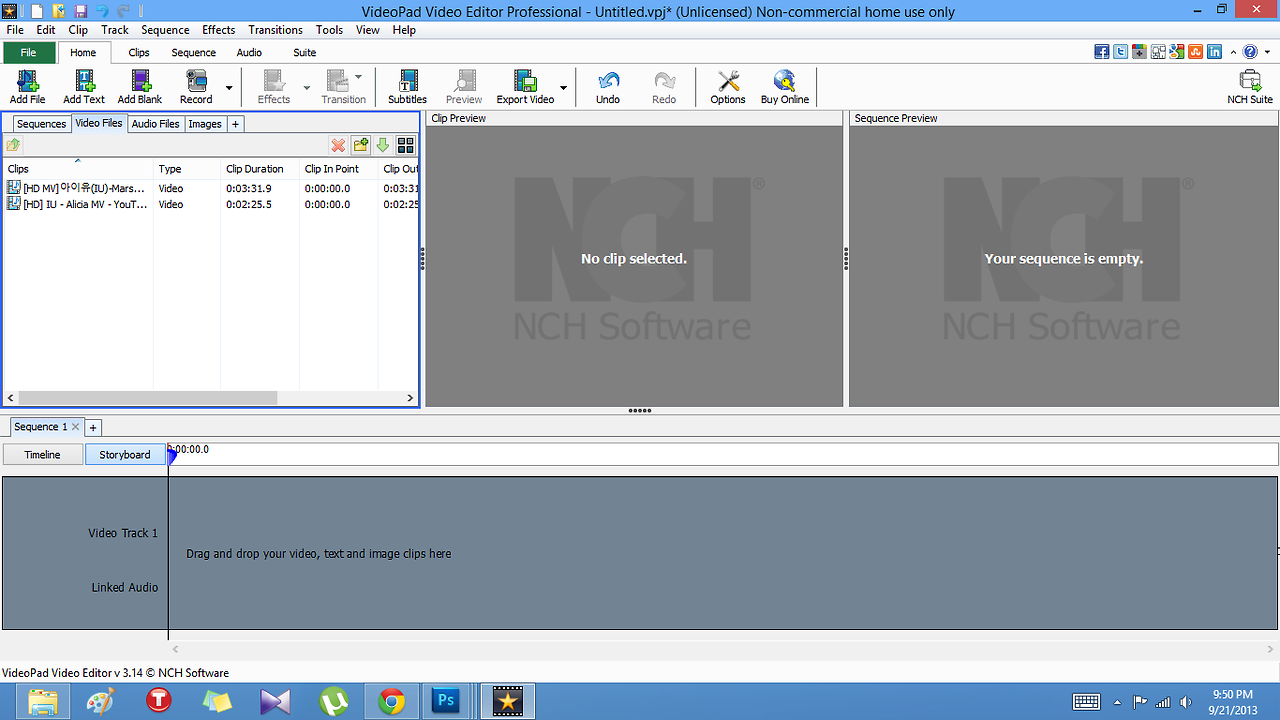Open the View menu
Screen dimensions: 1280x720
click(368, 30)
